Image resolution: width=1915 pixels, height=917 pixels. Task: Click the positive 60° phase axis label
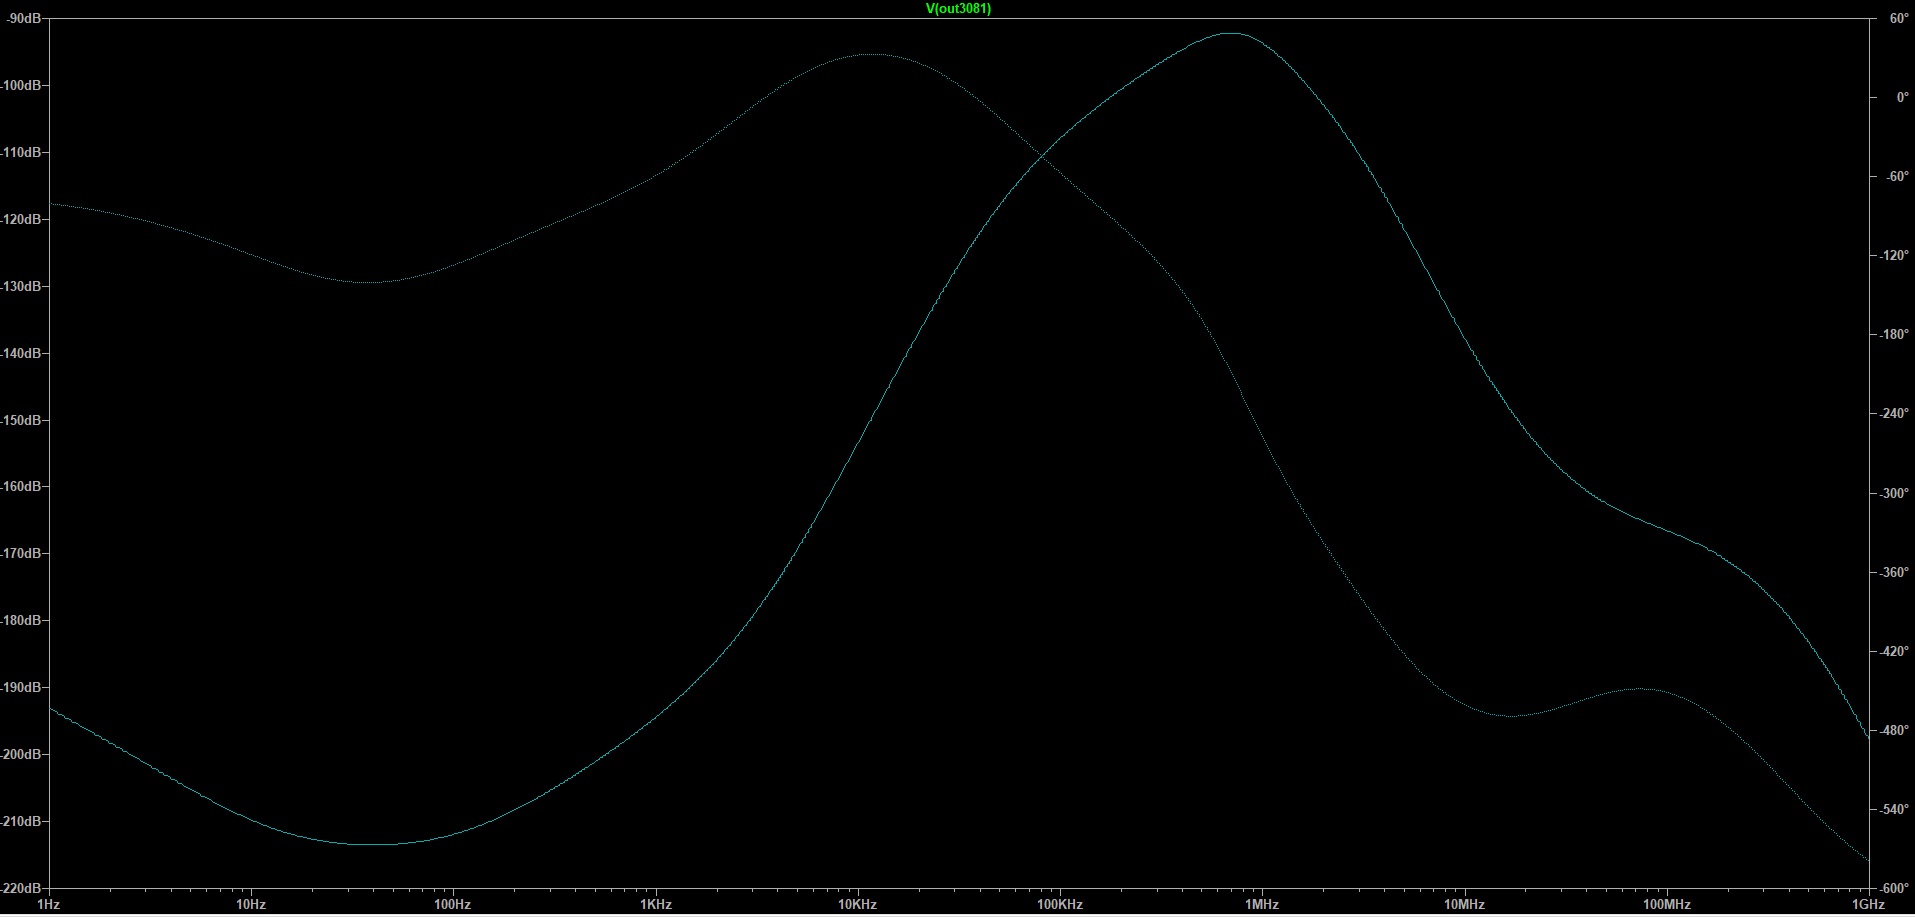1899,19
